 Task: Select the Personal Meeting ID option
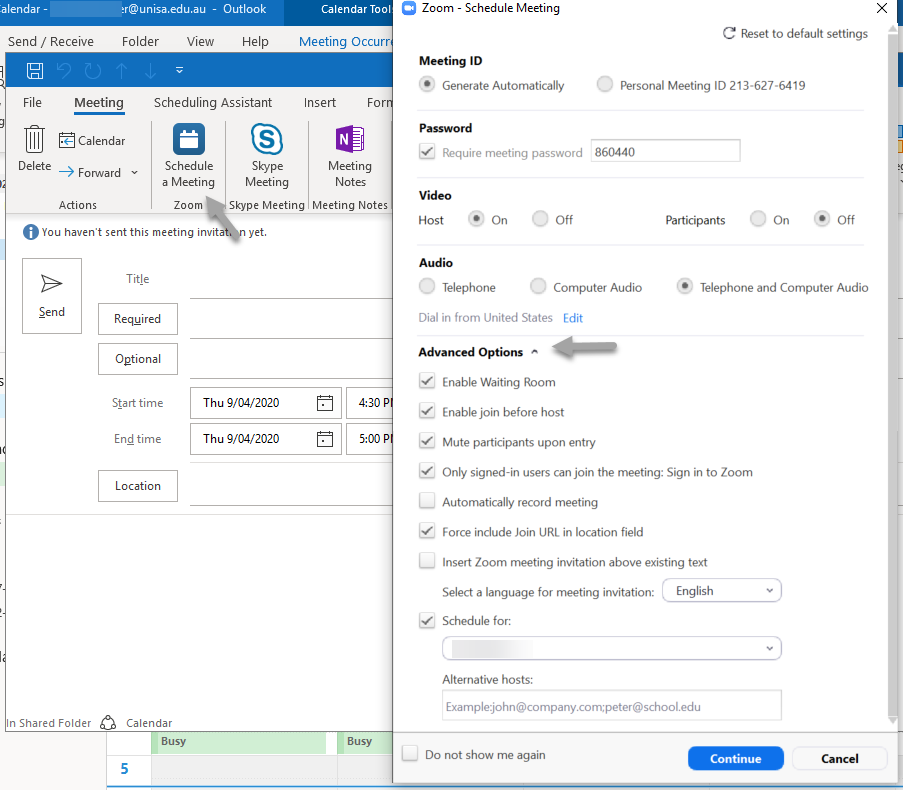(605, 85)
